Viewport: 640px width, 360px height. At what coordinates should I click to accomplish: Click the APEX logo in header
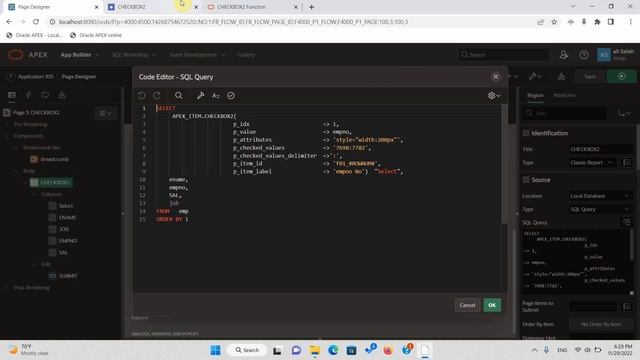tap(28, 55)
